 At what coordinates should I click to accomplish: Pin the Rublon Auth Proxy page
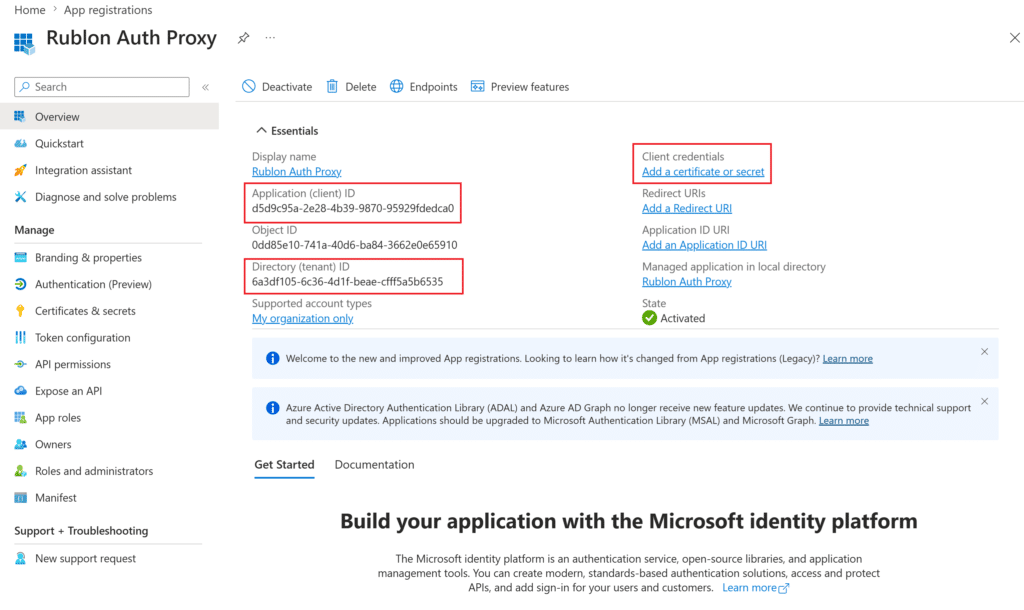pos(244,38)
